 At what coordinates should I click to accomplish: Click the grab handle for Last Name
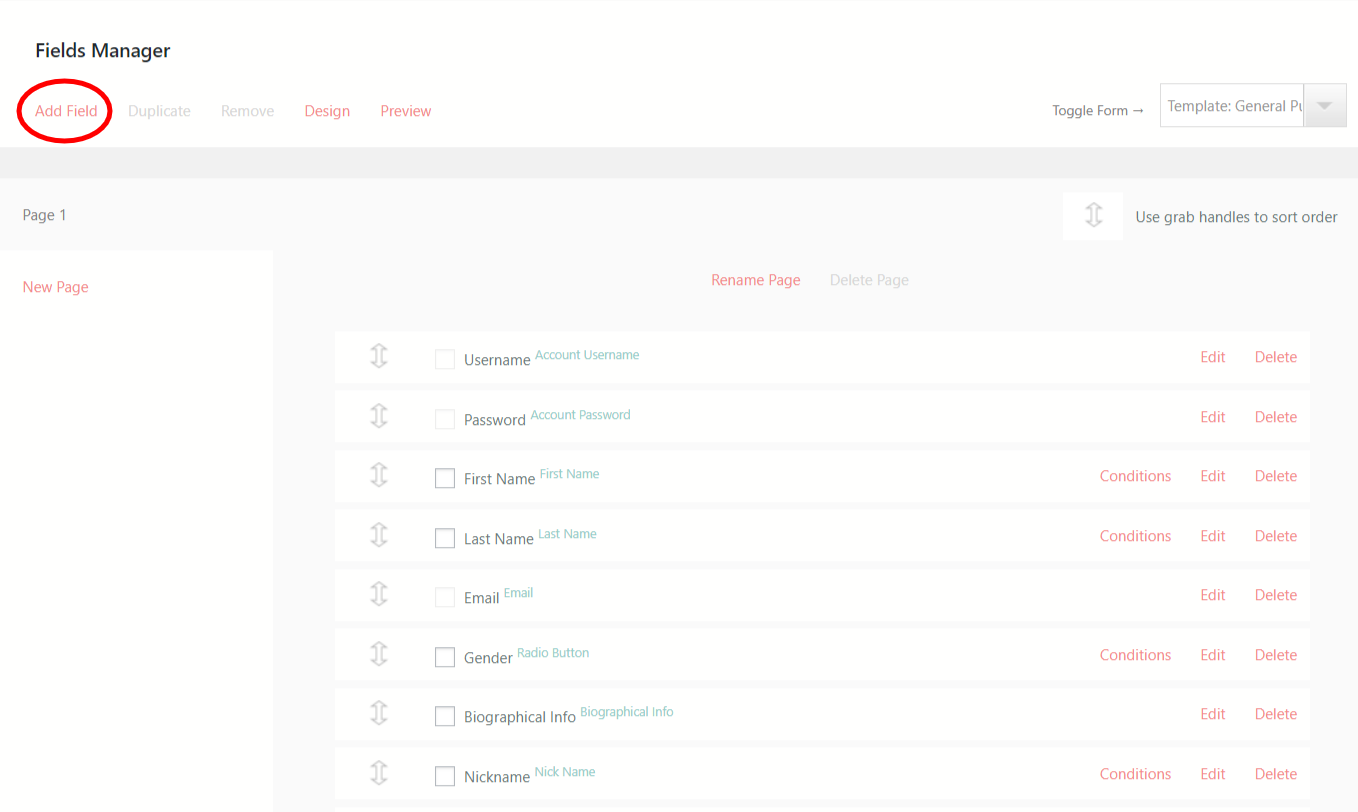378,535
